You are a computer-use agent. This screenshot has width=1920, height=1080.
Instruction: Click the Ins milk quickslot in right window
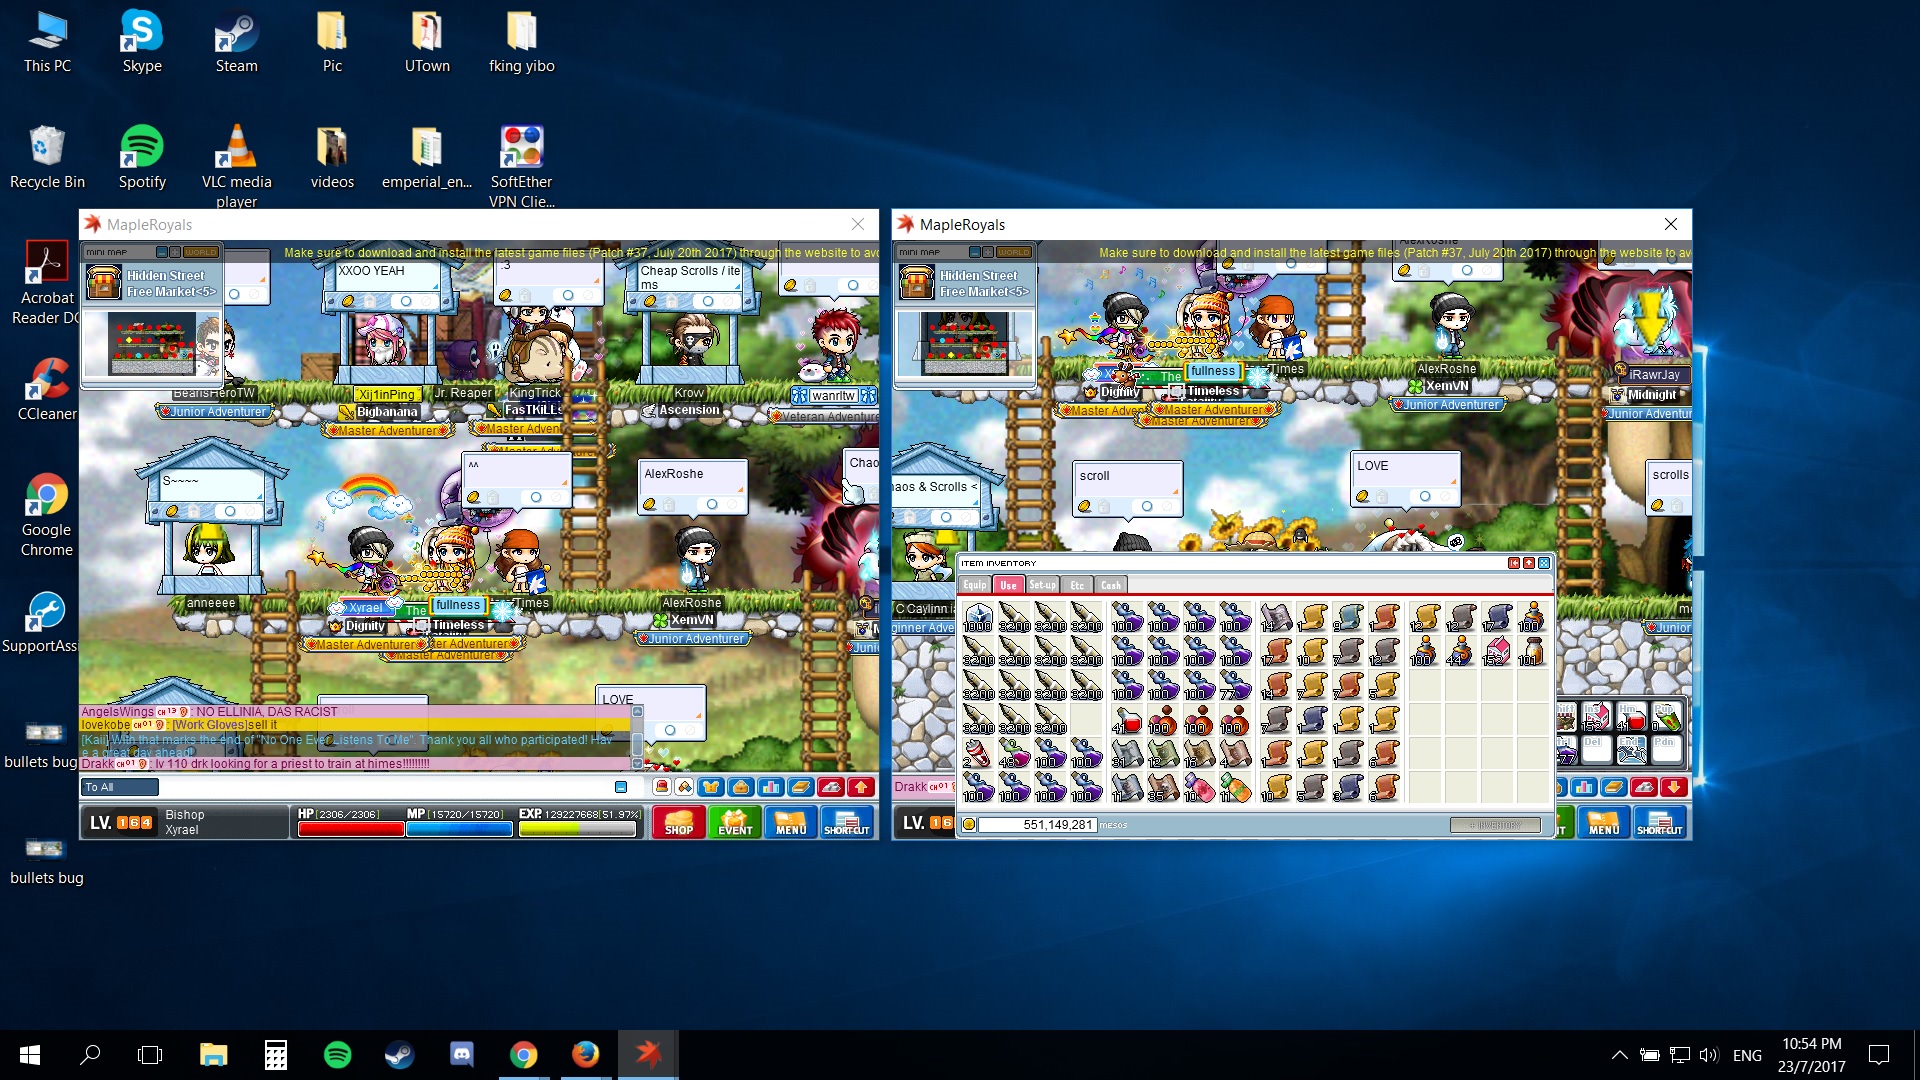[1596, 717]
